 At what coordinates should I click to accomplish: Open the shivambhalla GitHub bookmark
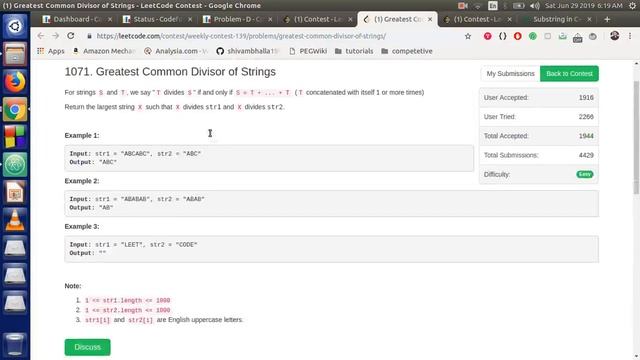tap(249, 51)
